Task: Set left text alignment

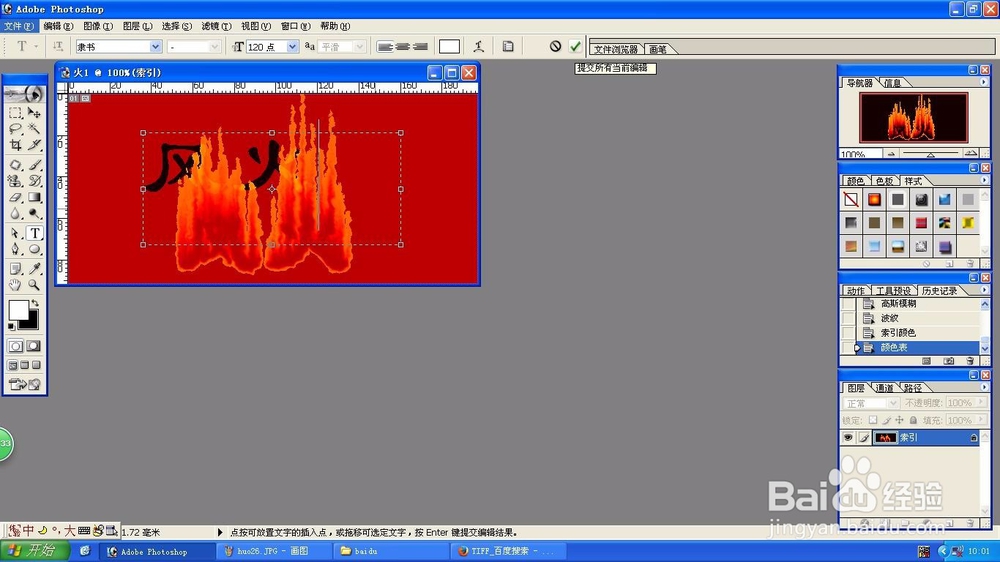Action: click(385, 47)
